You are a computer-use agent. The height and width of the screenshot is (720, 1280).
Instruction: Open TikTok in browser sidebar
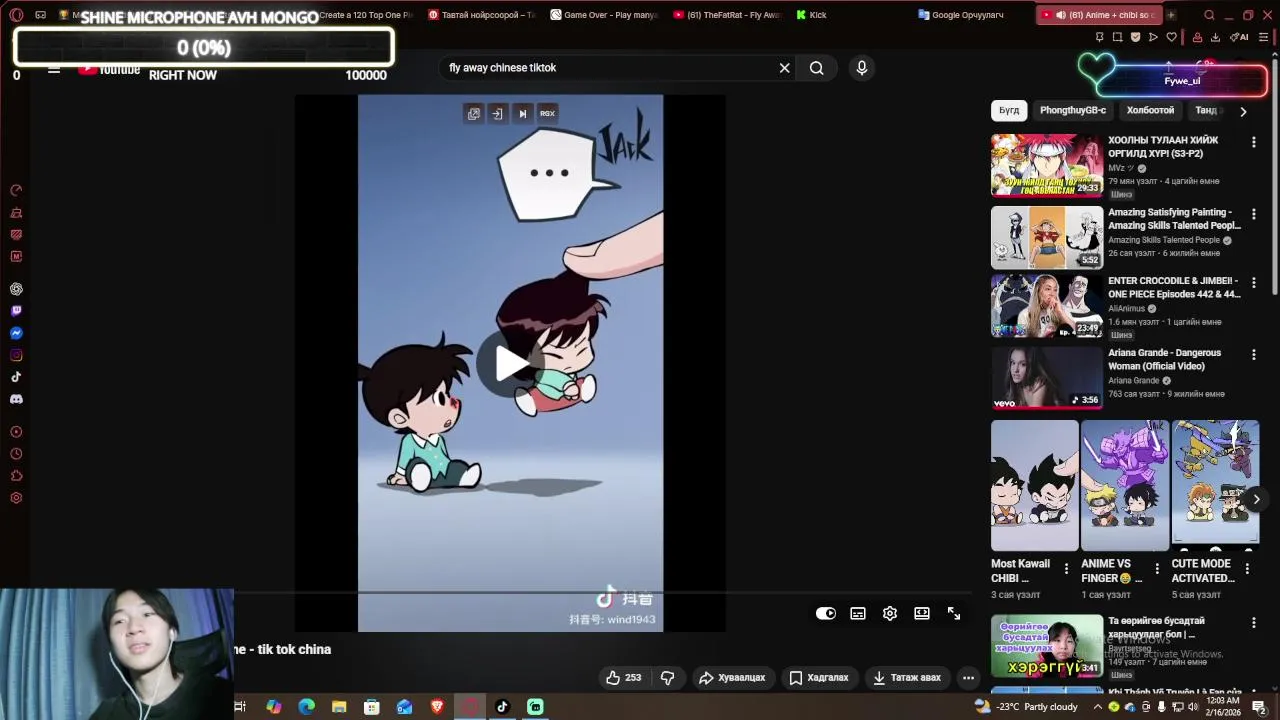pyautogui.click(x=16, y=377)
